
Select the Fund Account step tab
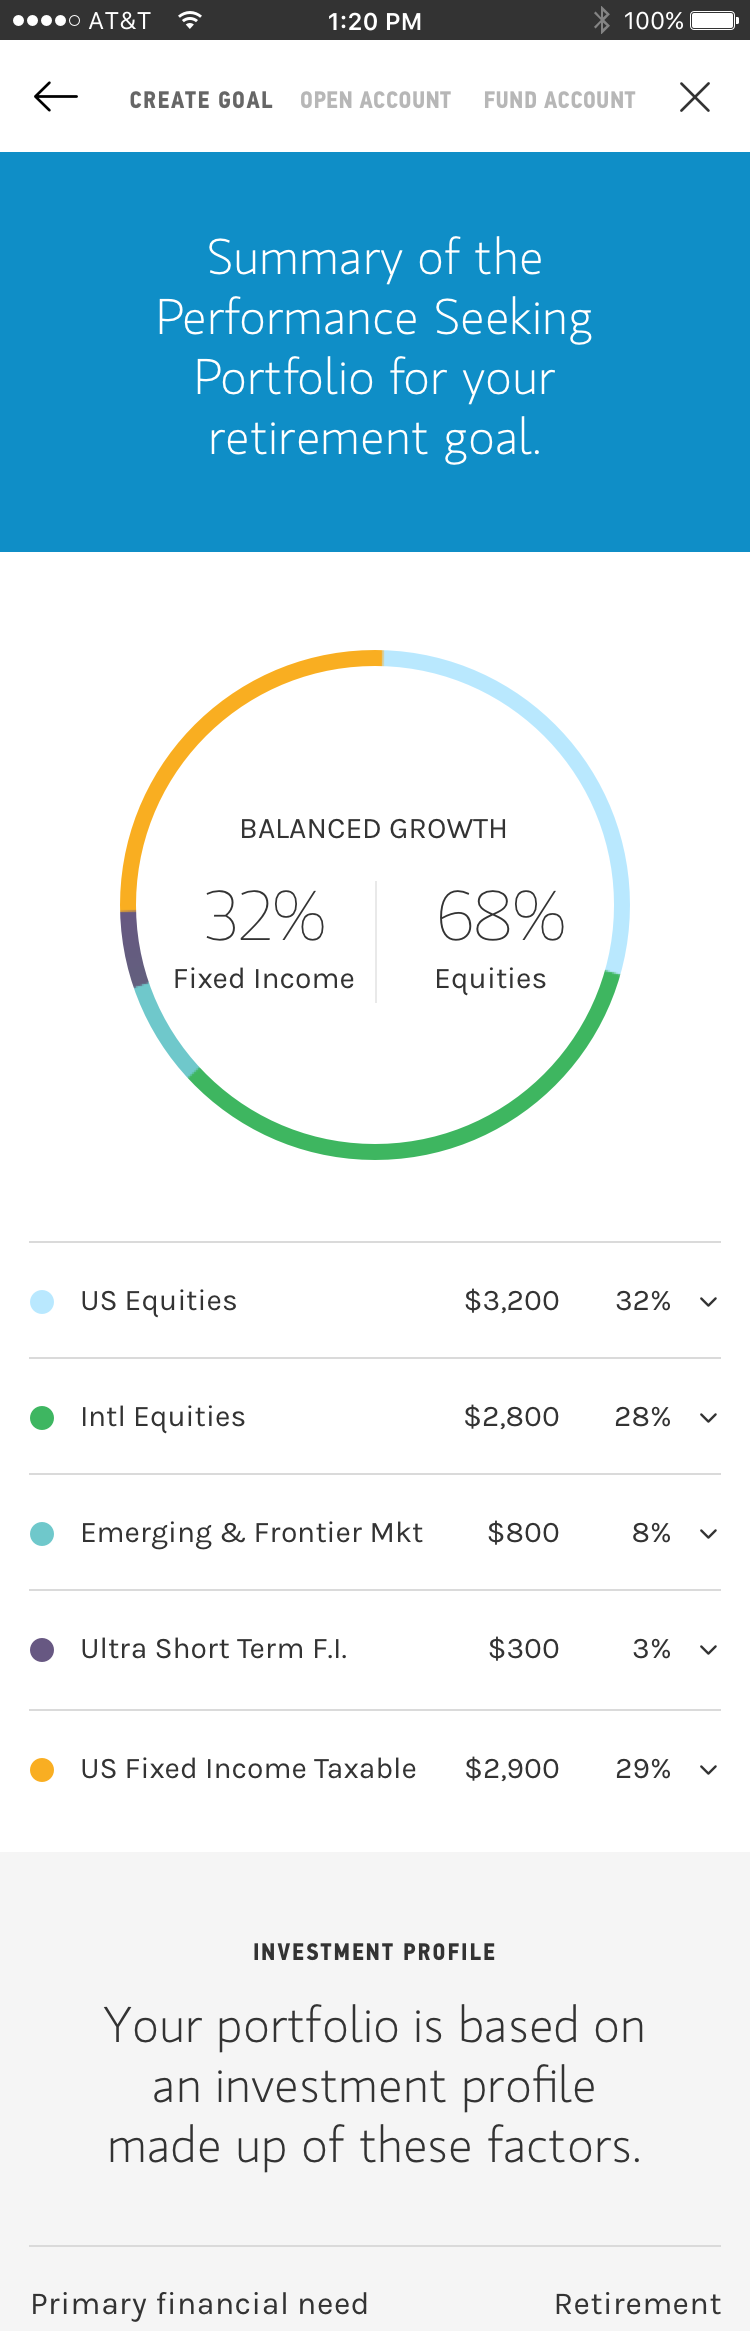click(x=559, y=100)
